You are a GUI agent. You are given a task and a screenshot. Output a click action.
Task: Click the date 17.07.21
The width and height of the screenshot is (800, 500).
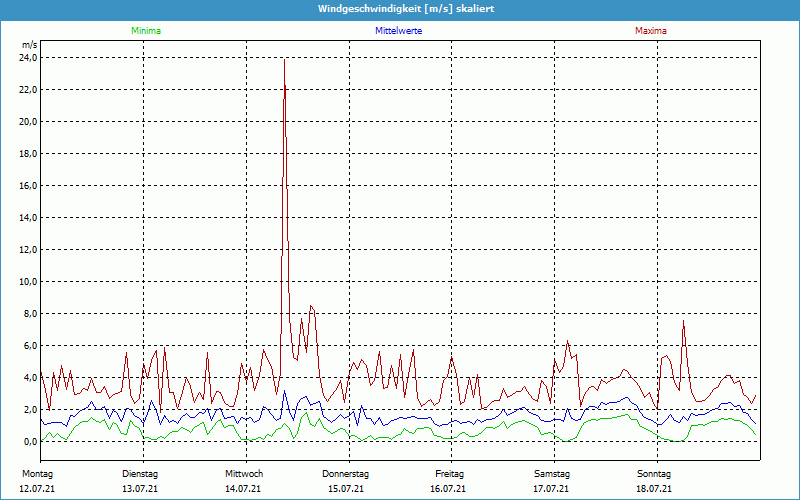552,489
